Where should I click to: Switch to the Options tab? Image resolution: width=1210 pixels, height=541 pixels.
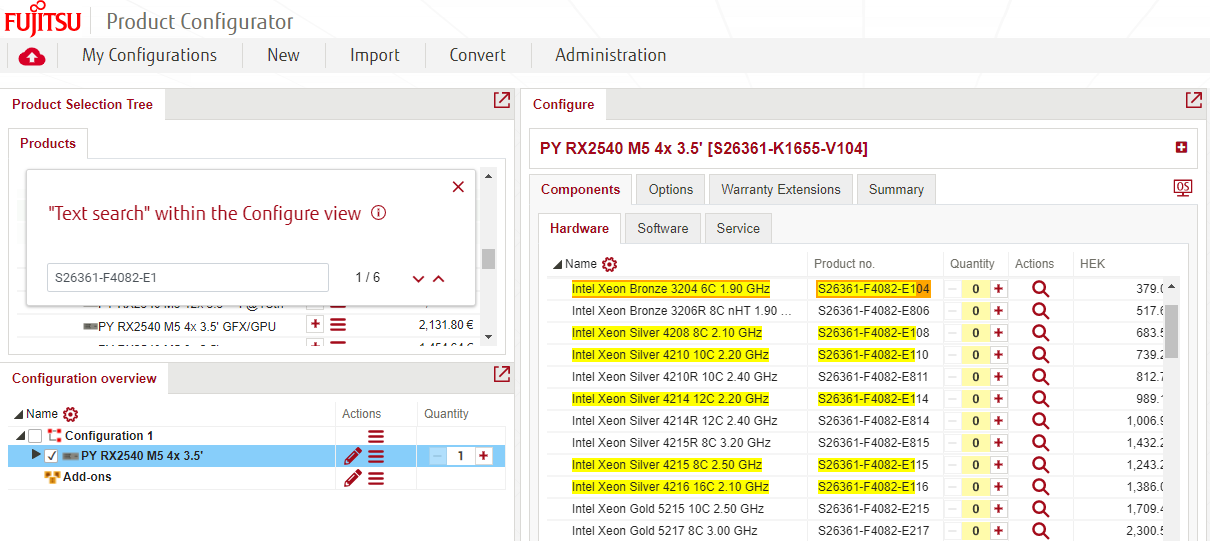[671, 189]
